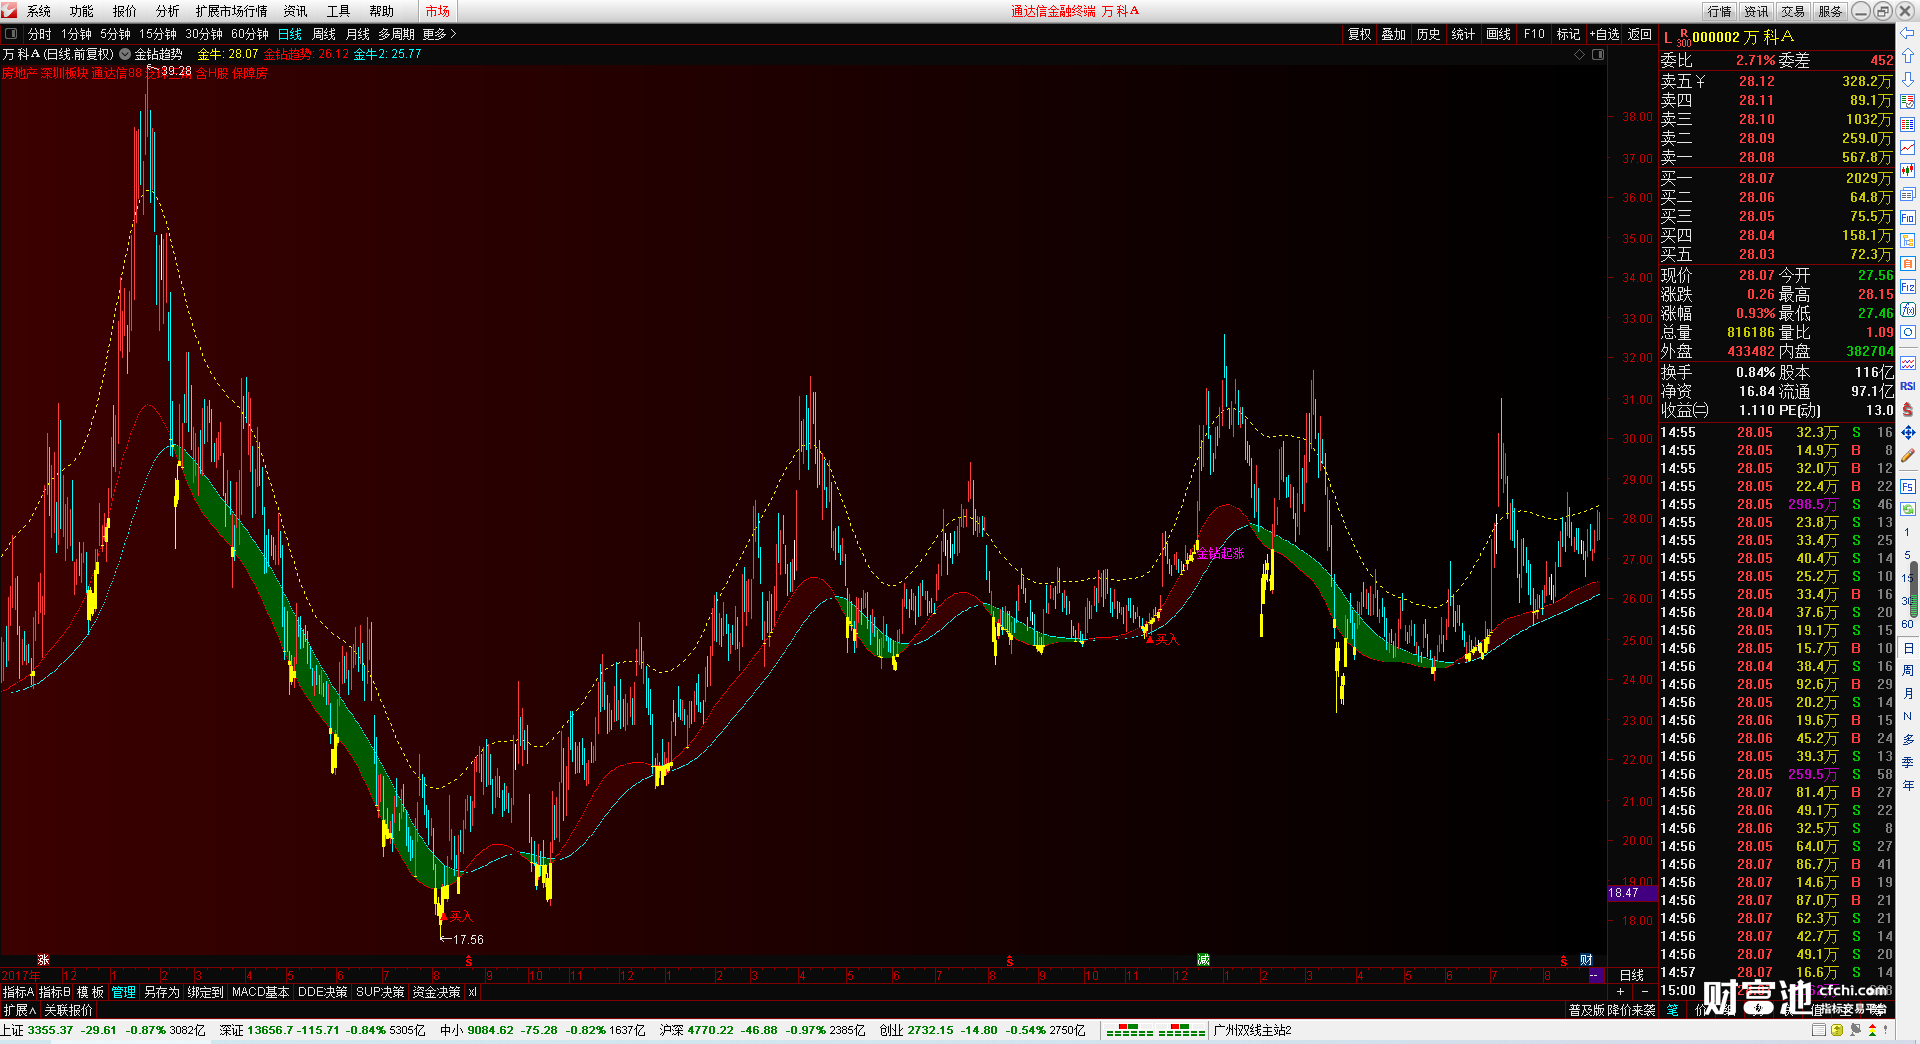Viewport: 1920px width, 1044px height.
Task: Click the wave chart icon in sidebar
Action: [x=1908, y=363]
